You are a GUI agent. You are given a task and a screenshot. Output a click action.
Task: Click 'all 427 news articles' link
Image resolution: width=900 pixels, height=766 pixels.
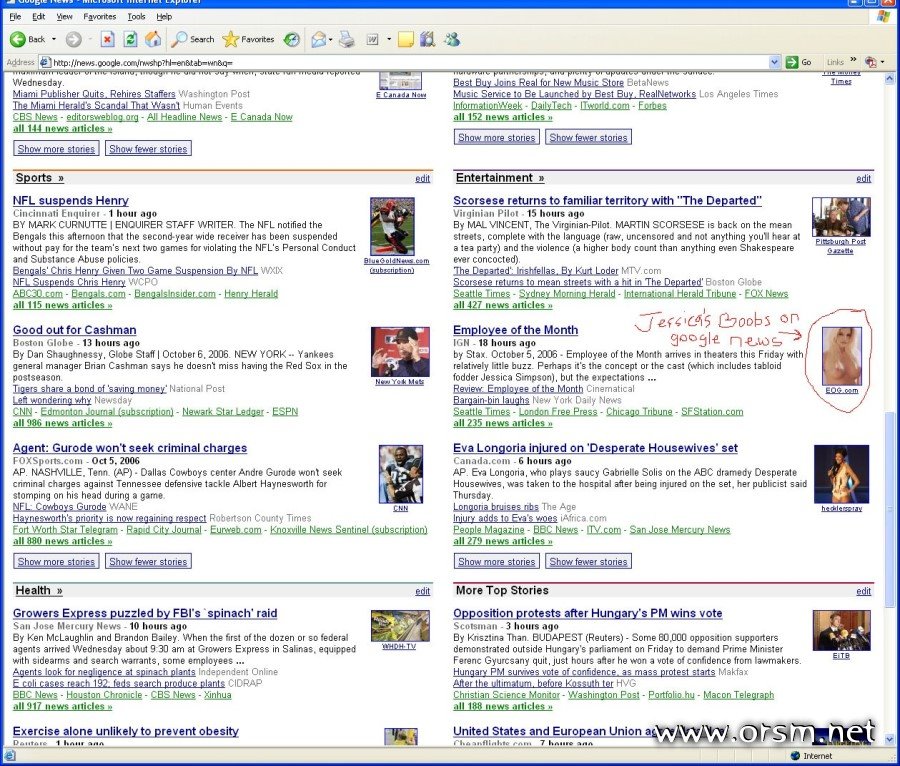click(x=503, y=305)
